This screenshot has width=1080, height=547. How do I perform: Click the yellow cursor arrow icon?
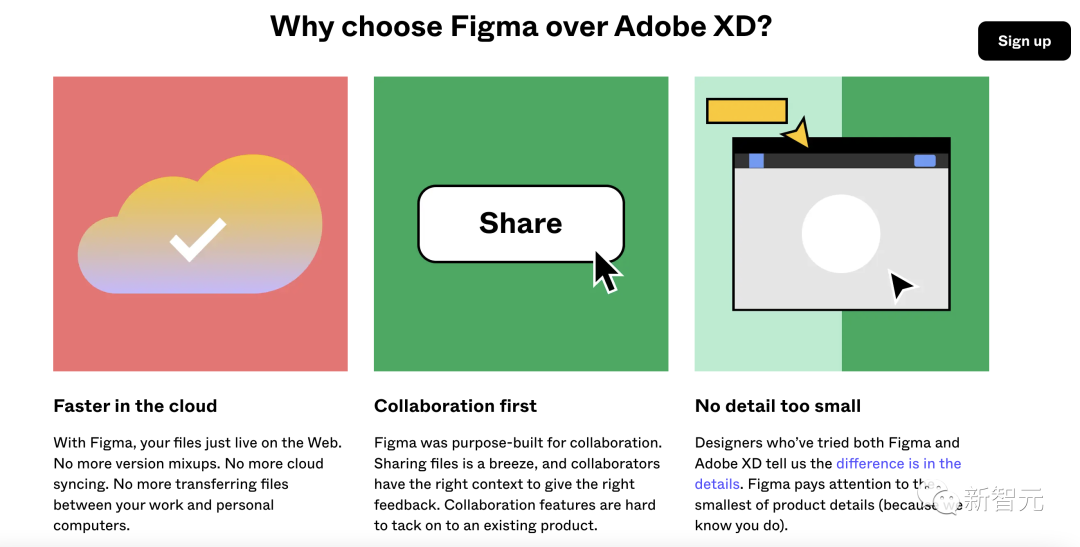[797, 134]
